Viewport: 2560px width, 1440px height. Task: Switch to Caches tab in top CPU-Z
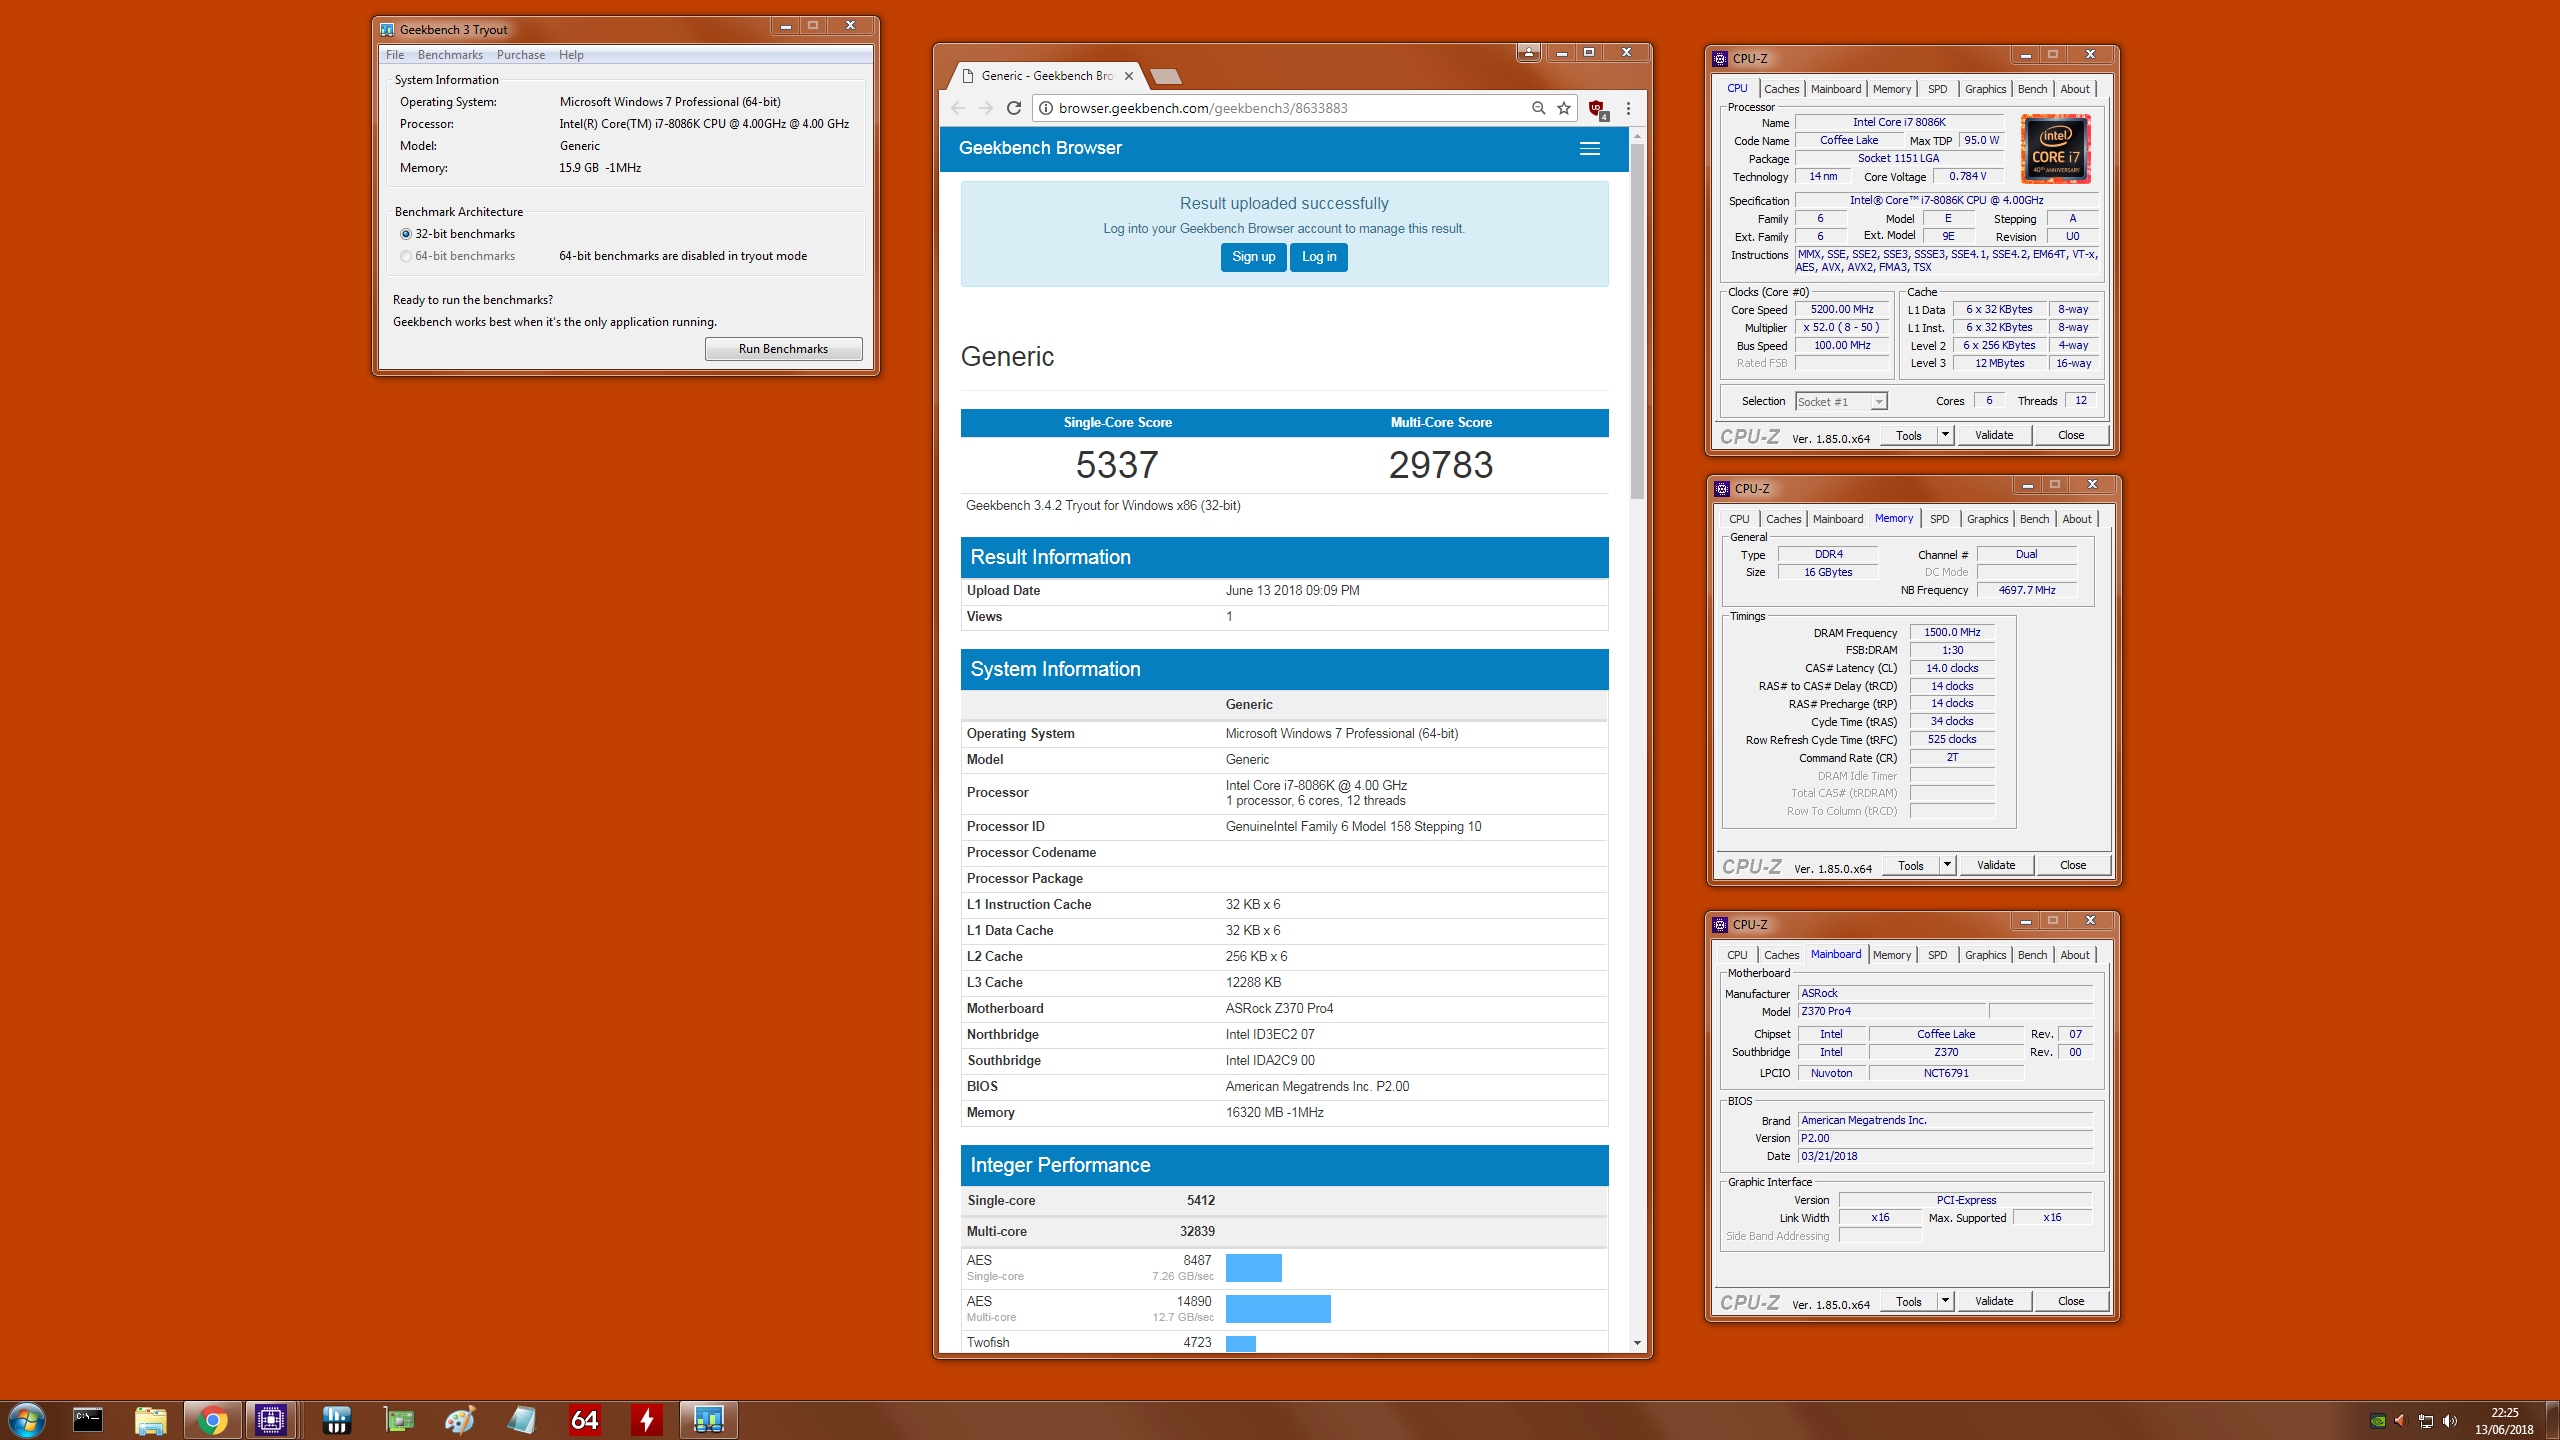tap(1781, 89)
